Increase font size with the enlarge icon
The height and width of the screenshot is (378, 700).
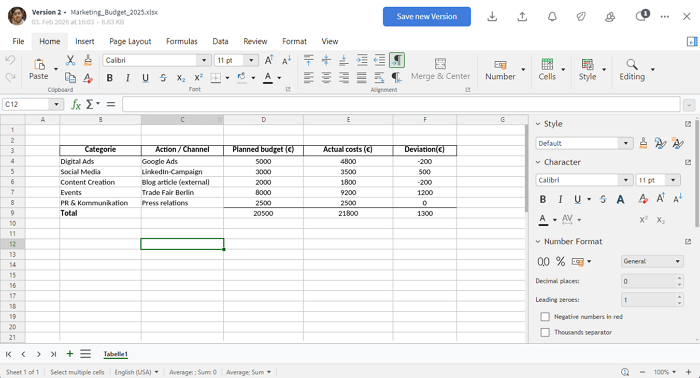tap(269, 60)
